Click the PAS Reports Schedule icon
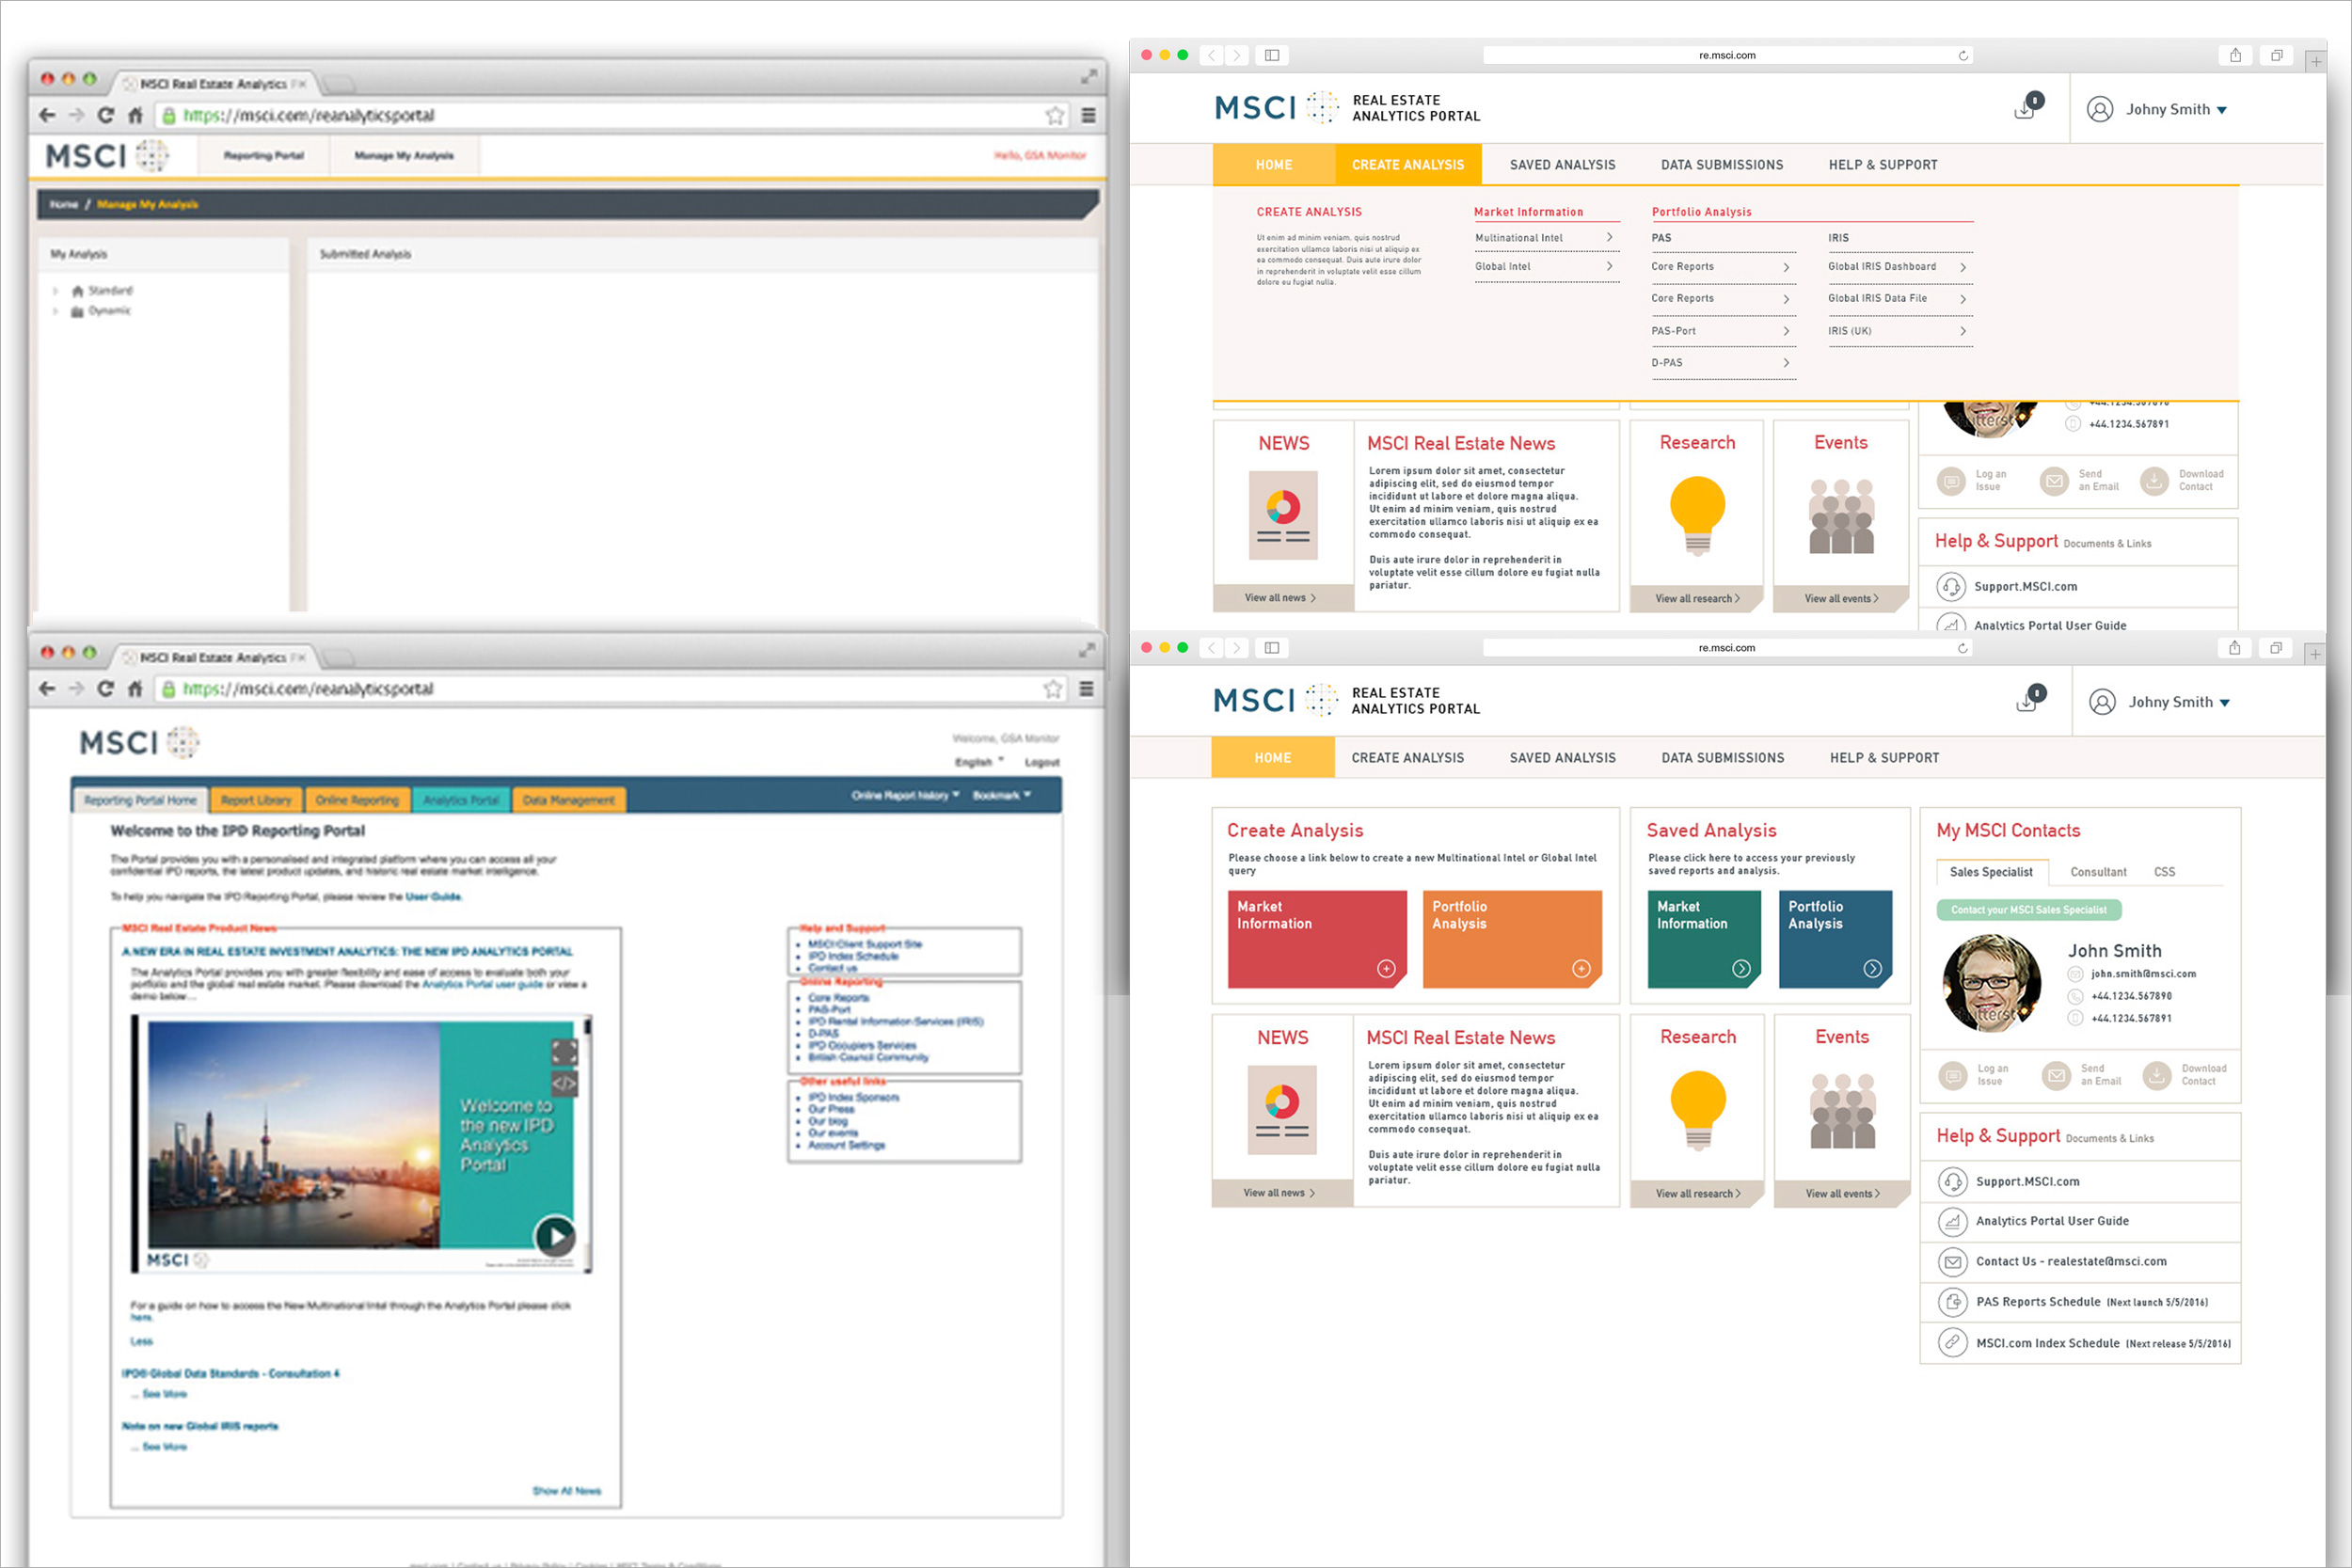The height and width of the screenshot is (1568, 2352). [x=1952, y=1302]
